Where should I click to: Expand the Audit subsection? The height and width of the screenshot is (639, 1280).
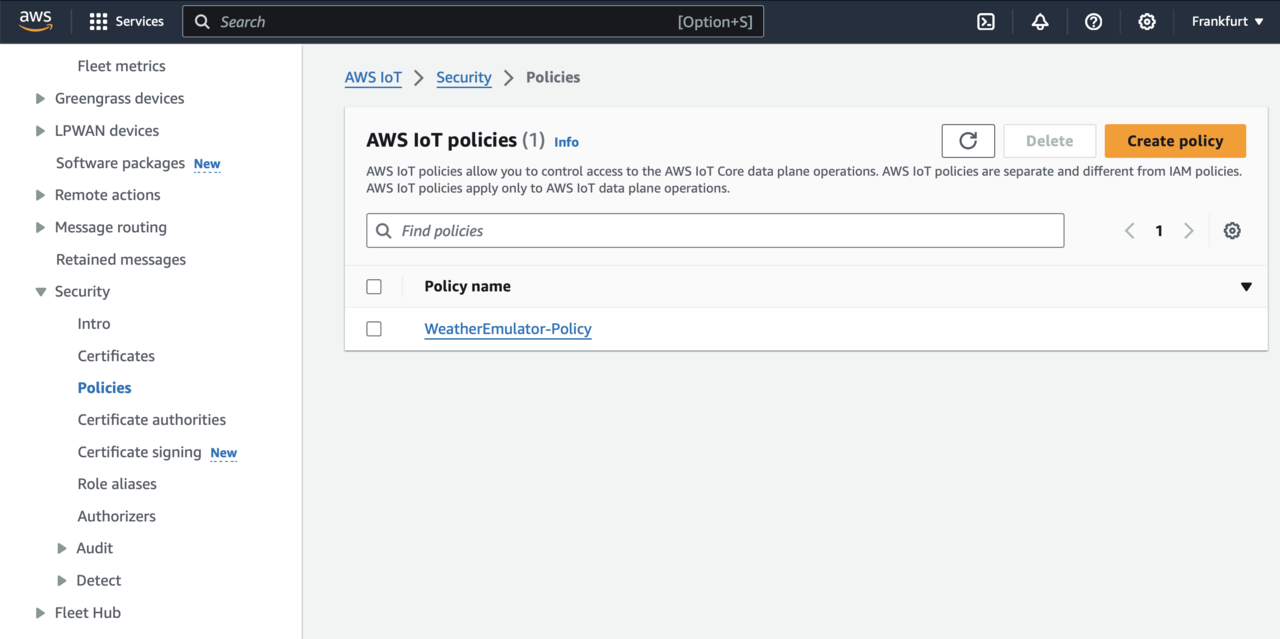pos(62,548)
